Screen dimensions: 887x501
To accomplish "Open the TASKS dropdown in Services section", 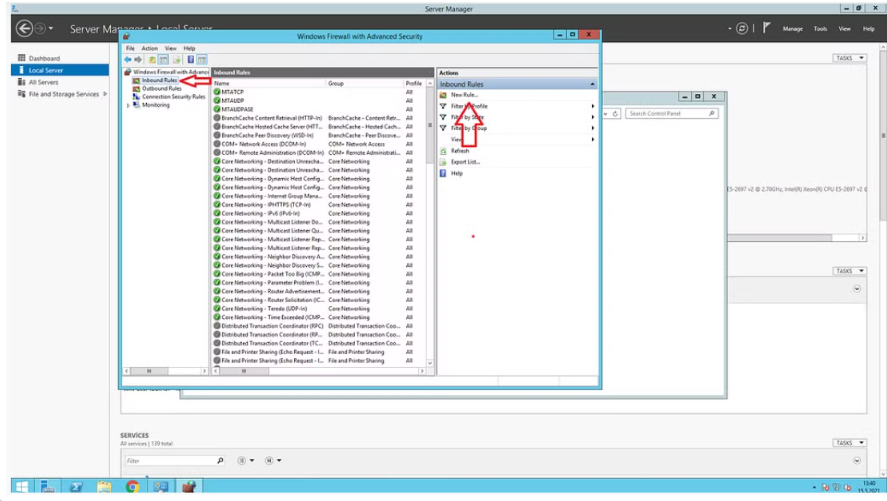I will [x=849, y=443].
